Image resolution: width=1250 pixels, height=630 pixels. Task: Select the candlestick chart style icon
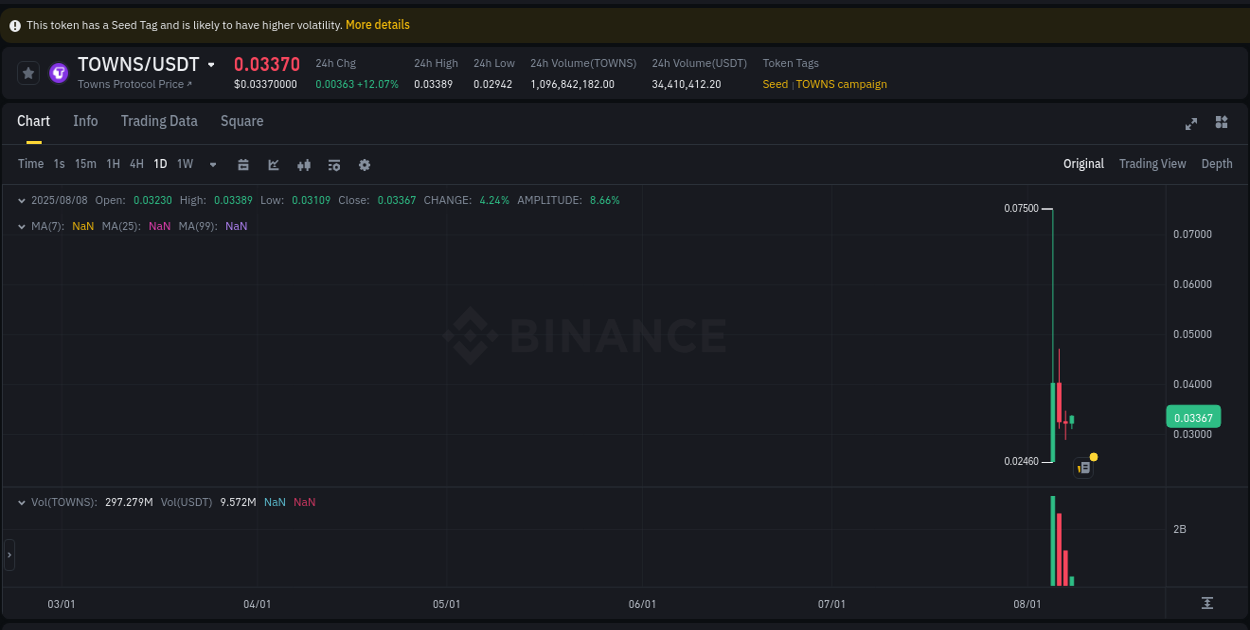[x=304, y=164]
